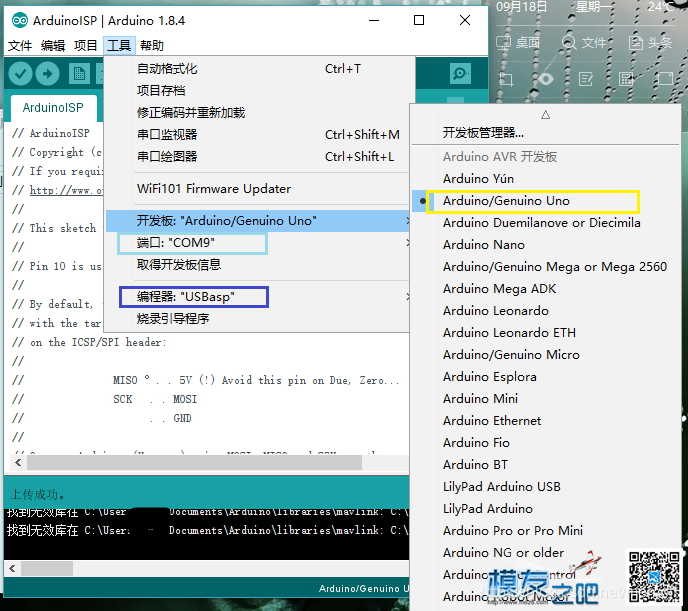Click the Verify checkmark toolbar button
688x611 pixels.
click(x=20, y=73)
